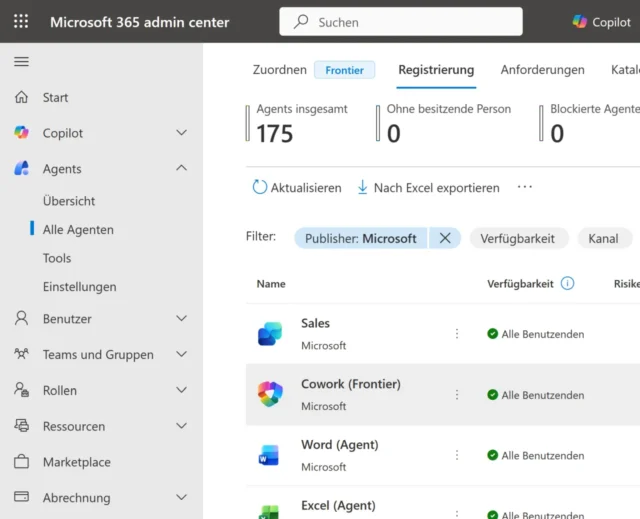Click Microsoft 365 admin center title
The width and height of the screenshot is (640, 519).
[140, 22]
